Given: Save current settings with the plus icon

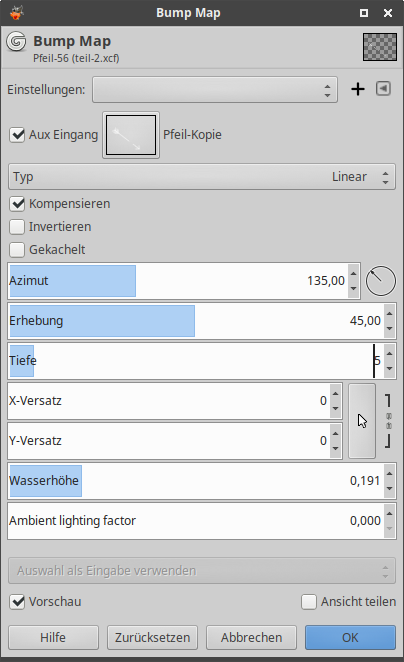Looking at the screenshot, I should (358, 89).
